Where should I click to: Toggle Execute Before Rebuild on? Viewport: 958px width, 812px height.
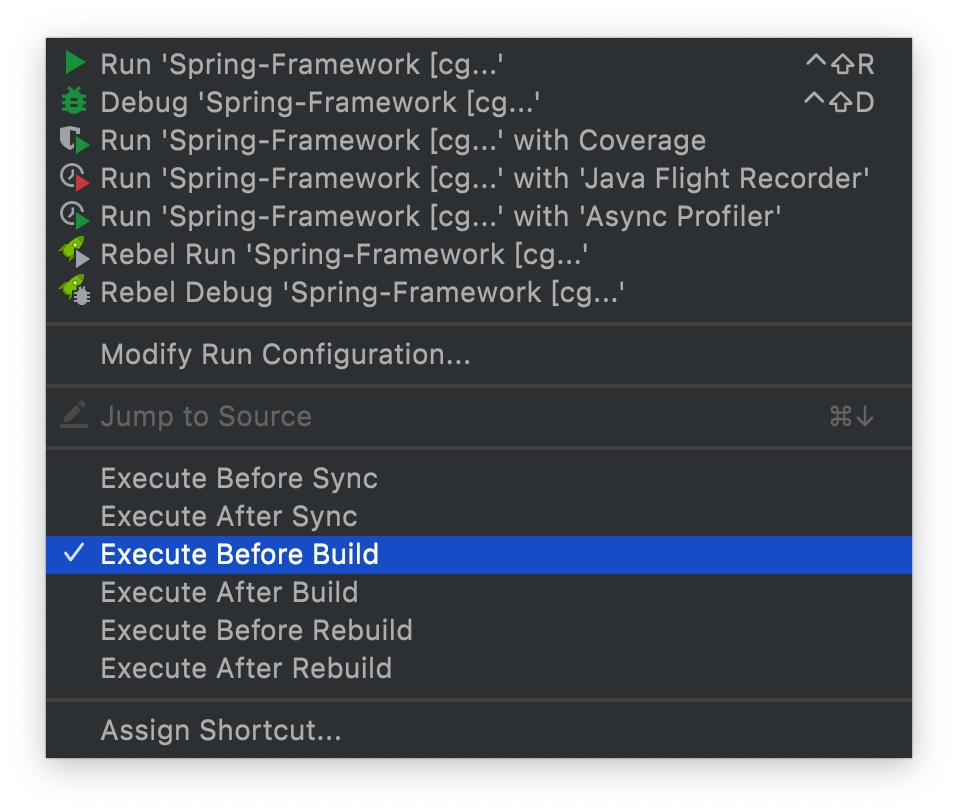point(256,630)
